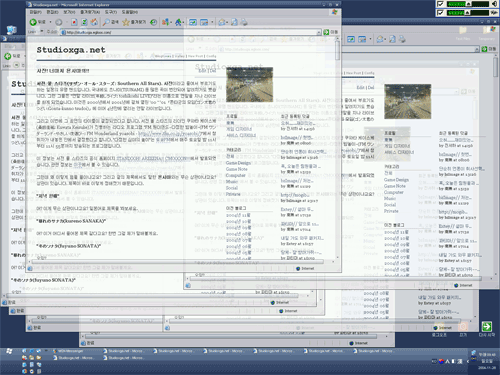This screenshot has height=375, width=500.
Task: Adjust the lower green volume slider
Action: point(467,13)
